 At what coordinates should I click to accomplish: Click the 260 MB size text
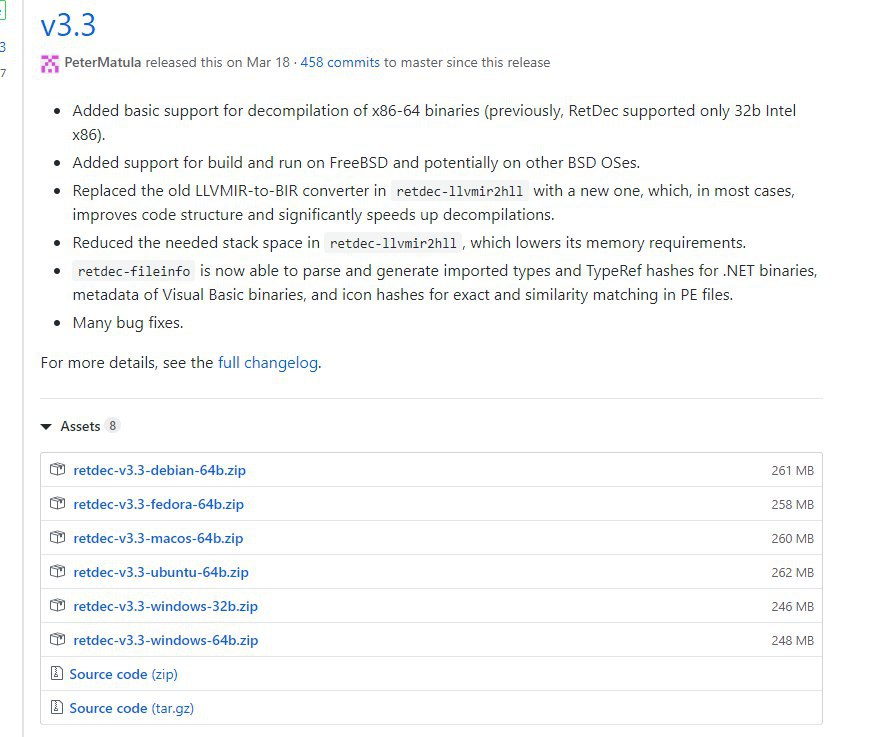(792, 539)
